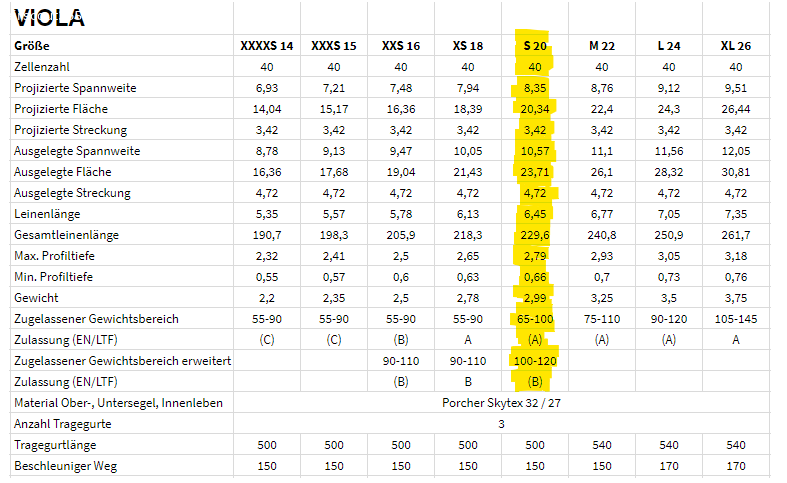Image resolution: width=787 pixels, height=483 pixels.
Task: Click highlighted value 6,45
Action: click(535, 214)
